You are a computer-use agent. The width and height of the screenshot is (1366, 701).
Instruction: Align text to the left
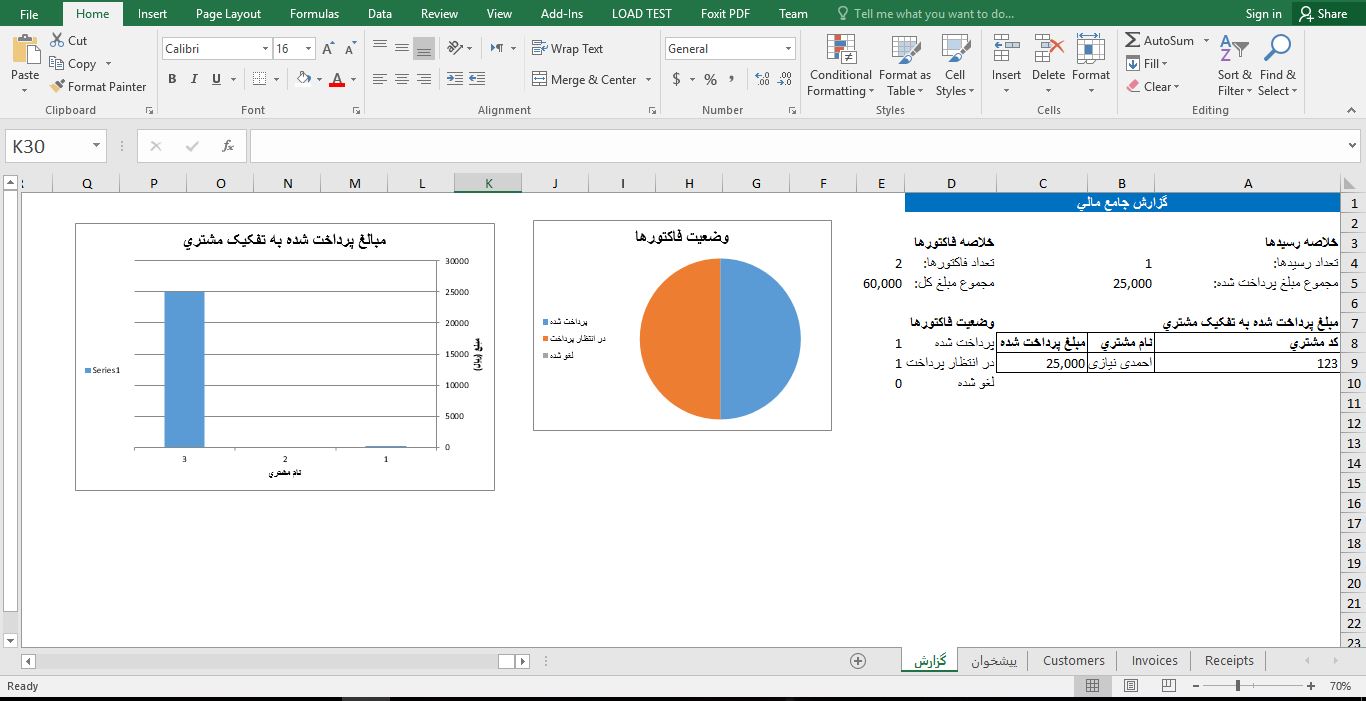coord(379,79)
